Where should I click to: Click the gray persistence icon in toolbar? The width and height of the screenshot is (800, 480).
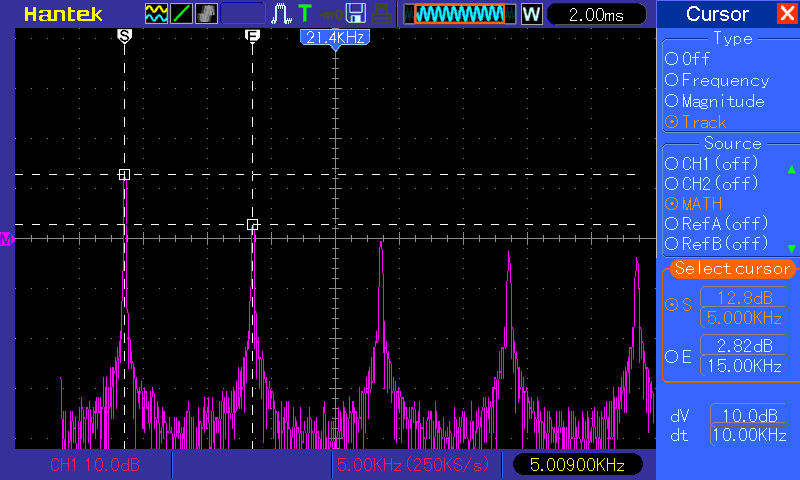(x=205, y=14)
